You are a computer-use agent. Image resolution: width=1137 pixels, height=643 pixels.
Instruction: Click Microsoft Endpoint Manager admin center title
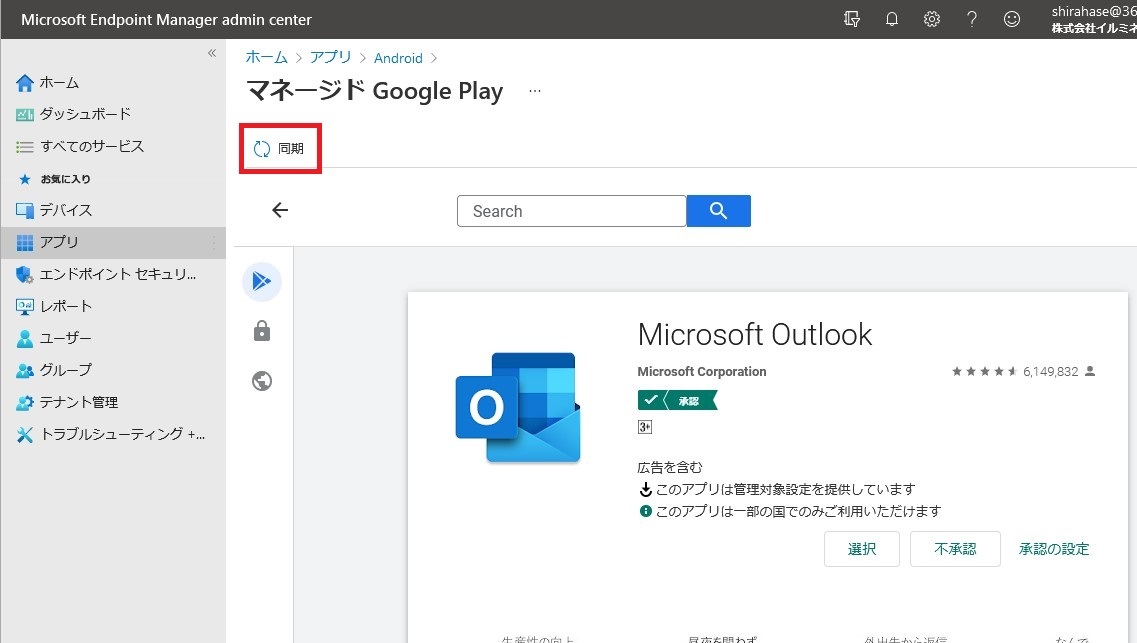click(166, 20)
